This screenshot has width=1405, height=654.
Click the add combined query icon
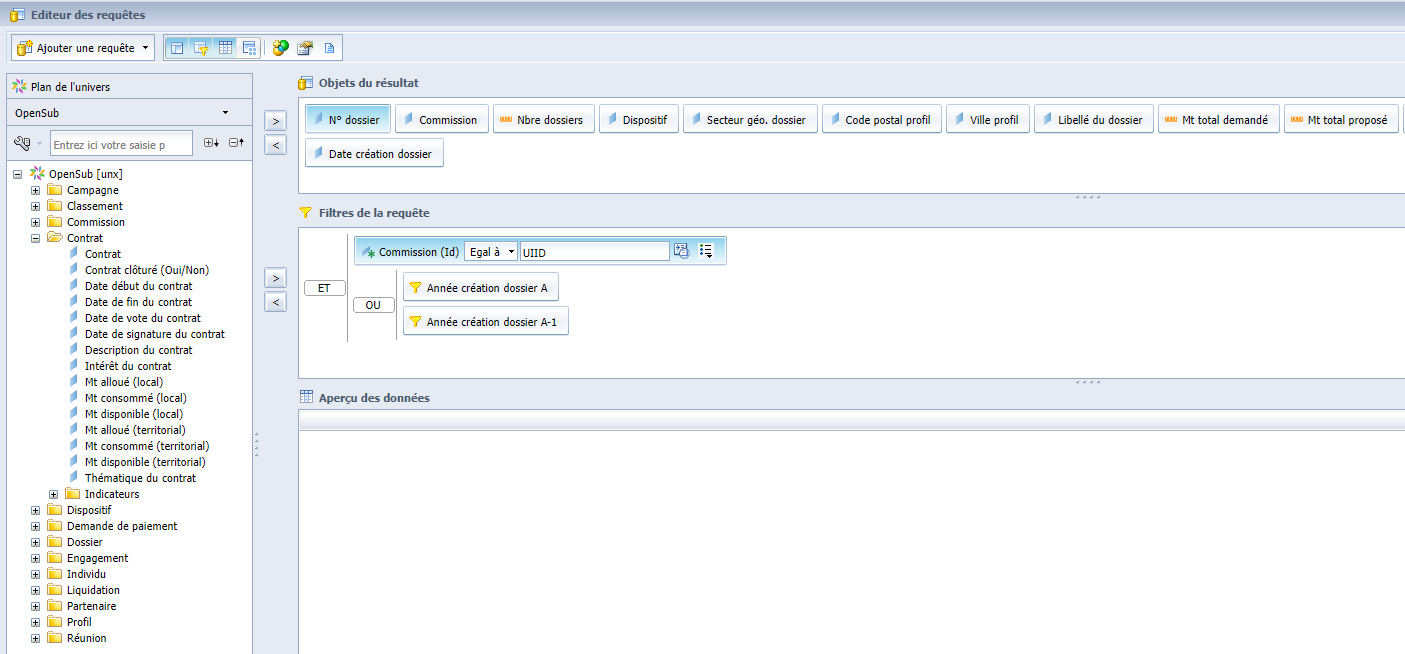click(281, 48)
